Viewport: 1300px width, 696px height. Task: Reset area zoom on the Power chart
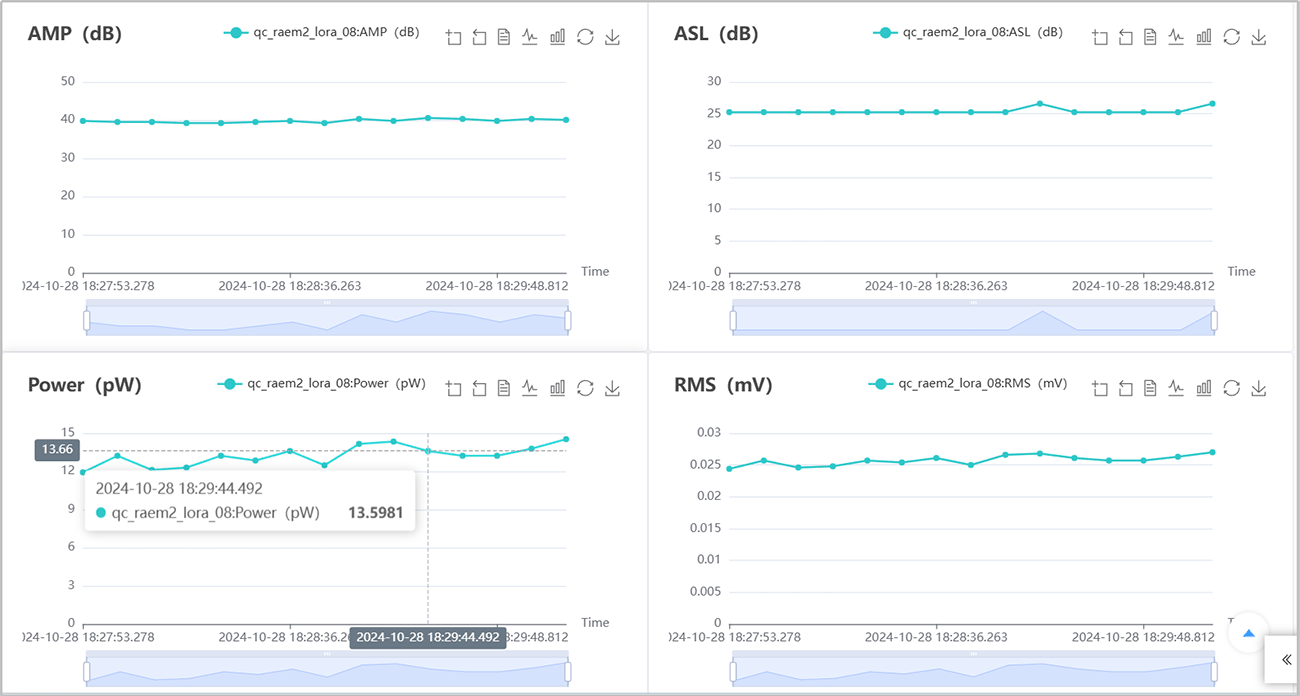pyautogui.click(x=479, y=388)
